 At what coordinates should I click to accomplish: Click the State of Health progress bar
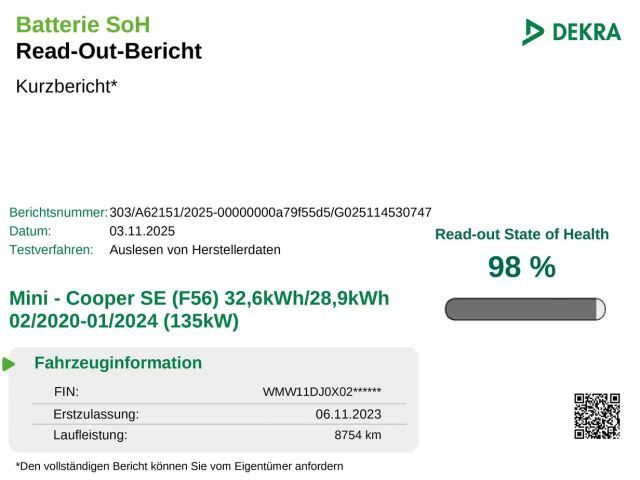click(525, 309)
